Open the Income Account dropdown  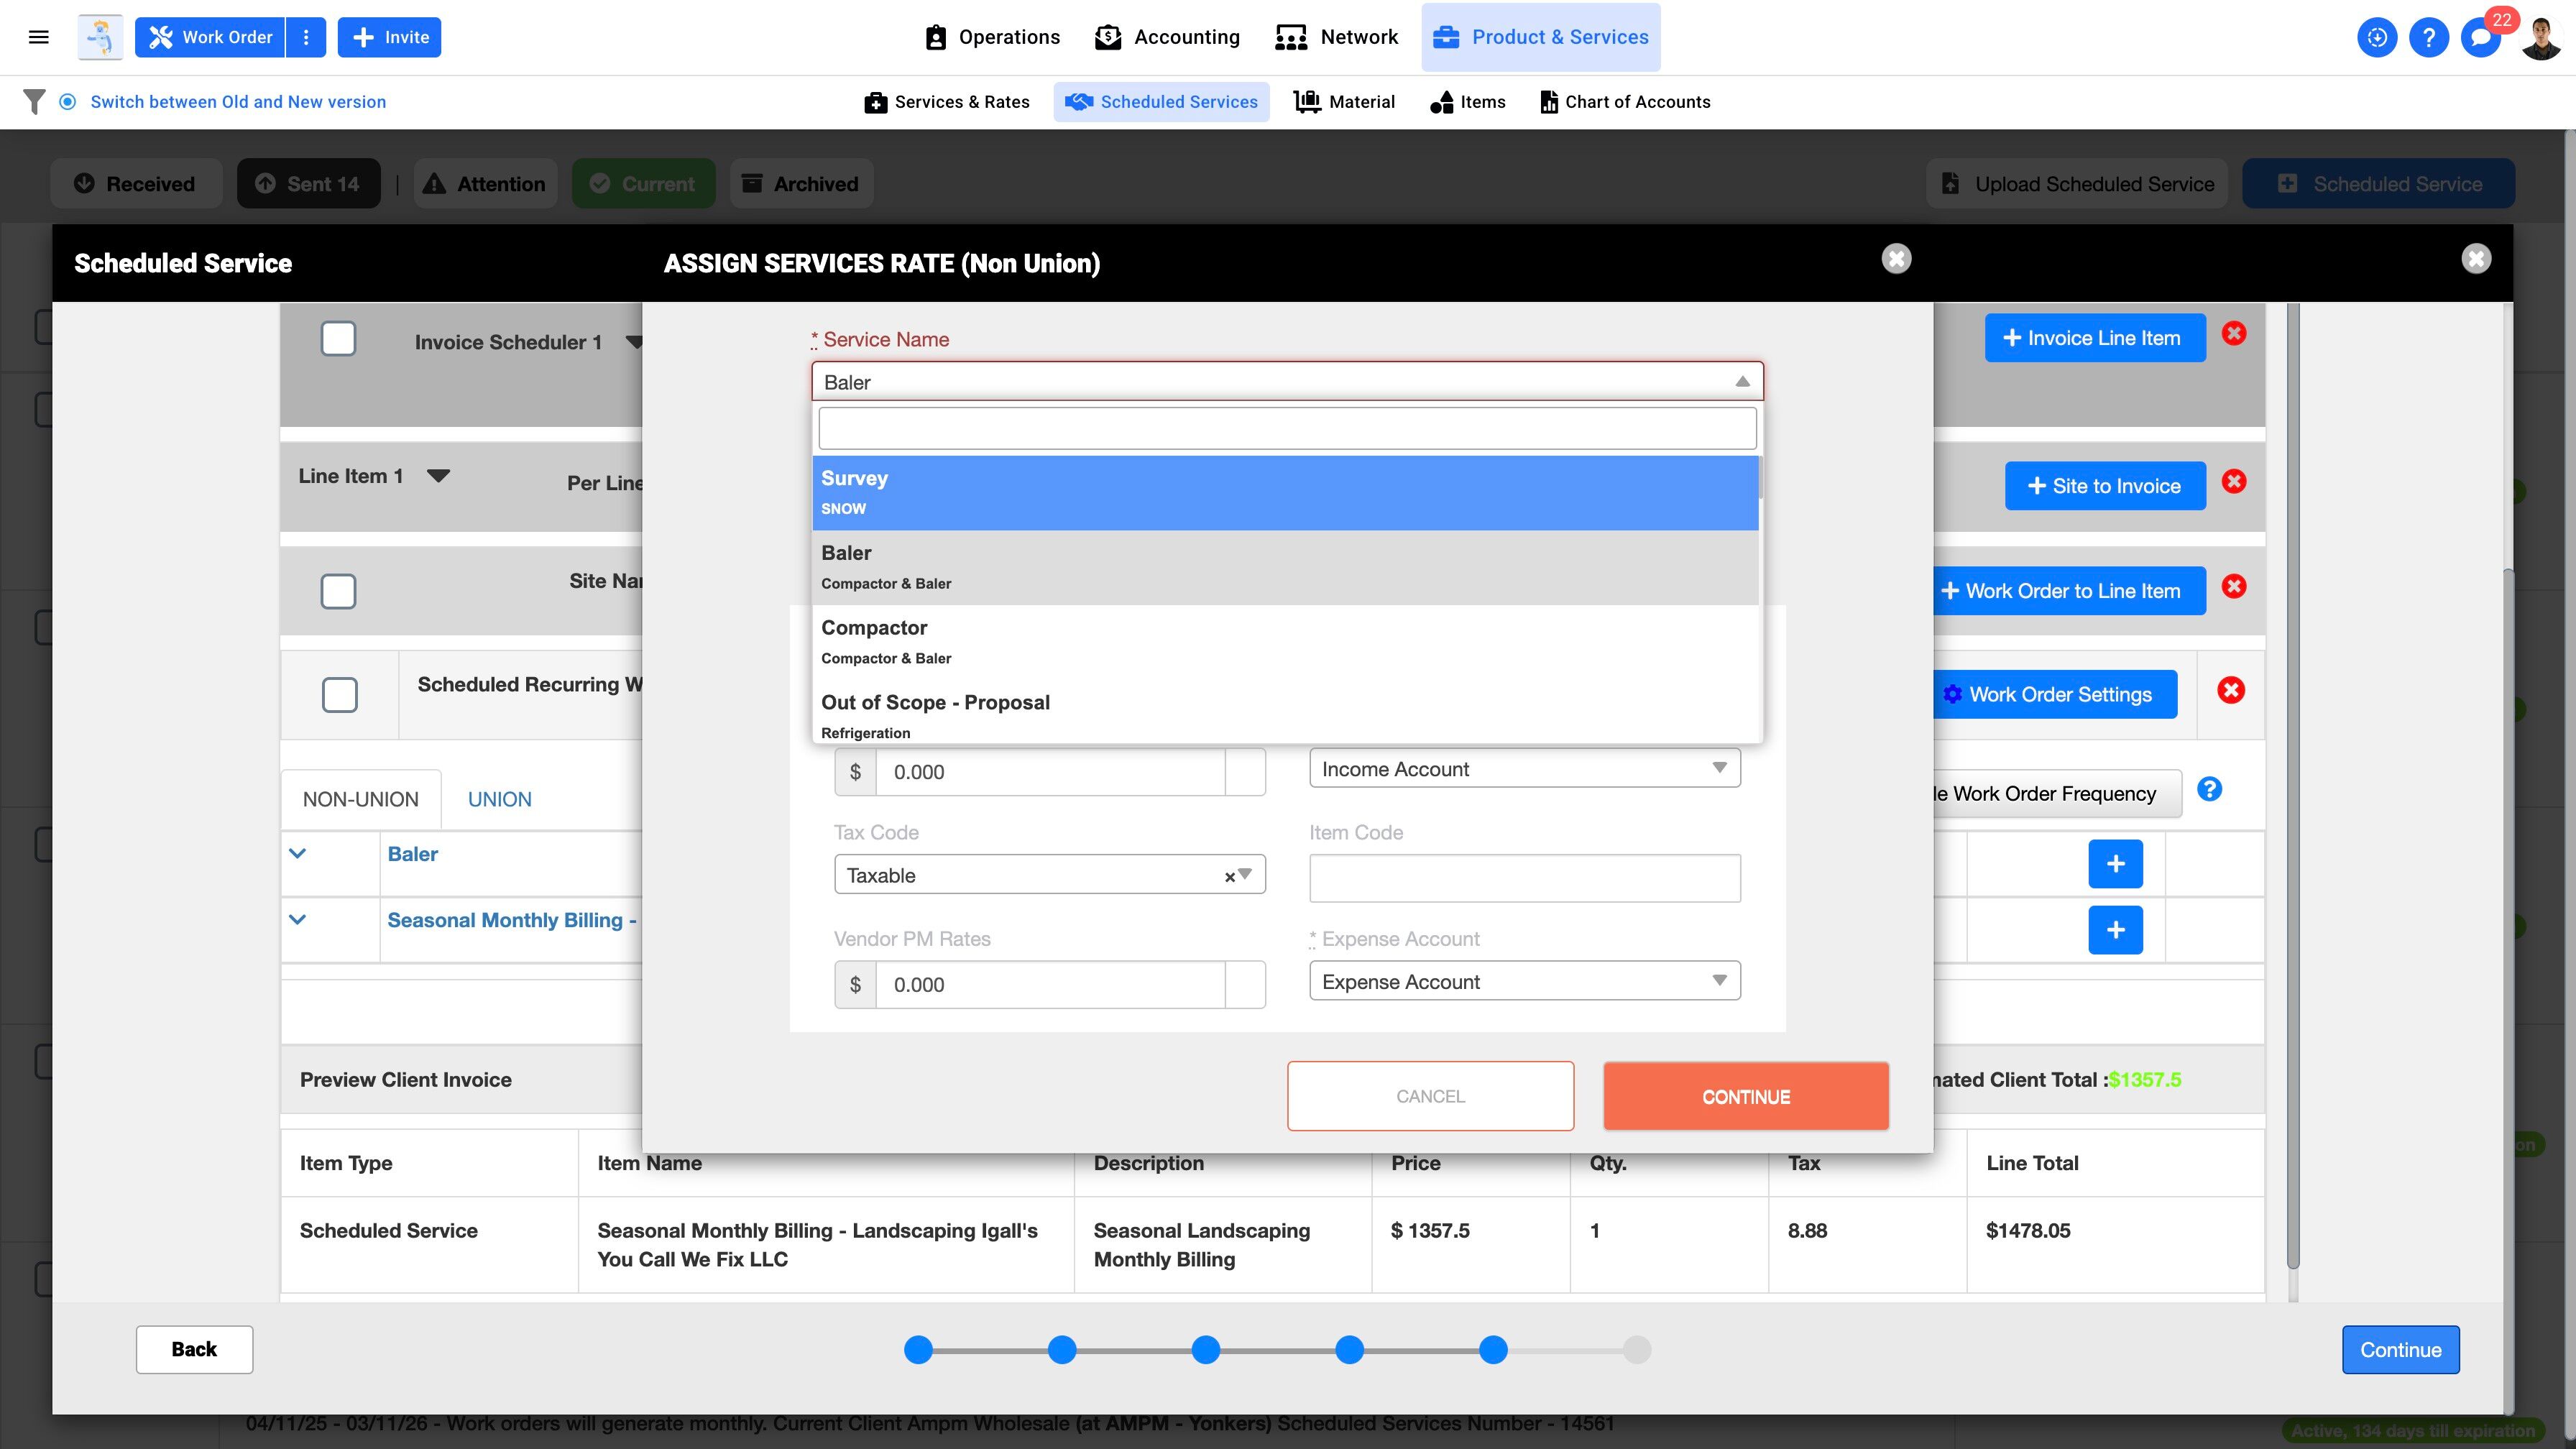point(1524,769)
